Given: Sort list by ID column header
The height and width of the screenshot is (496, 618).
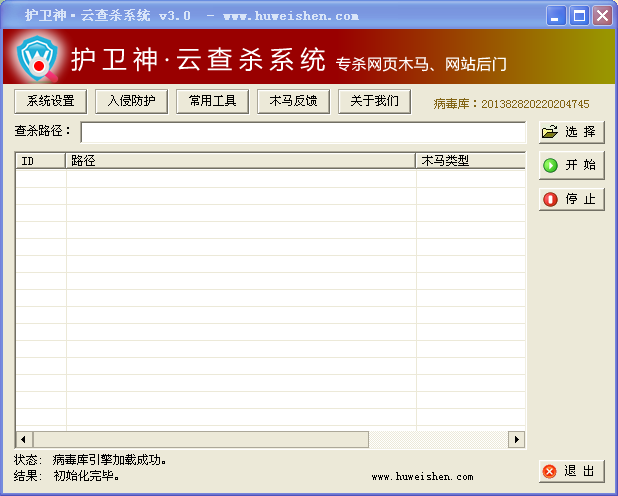Looking at the screenshot, I should point(41,161).
